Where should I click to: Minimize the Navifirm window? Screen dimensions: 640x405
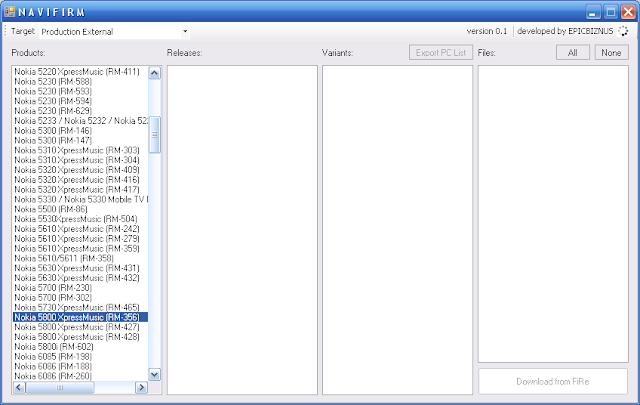593,12
